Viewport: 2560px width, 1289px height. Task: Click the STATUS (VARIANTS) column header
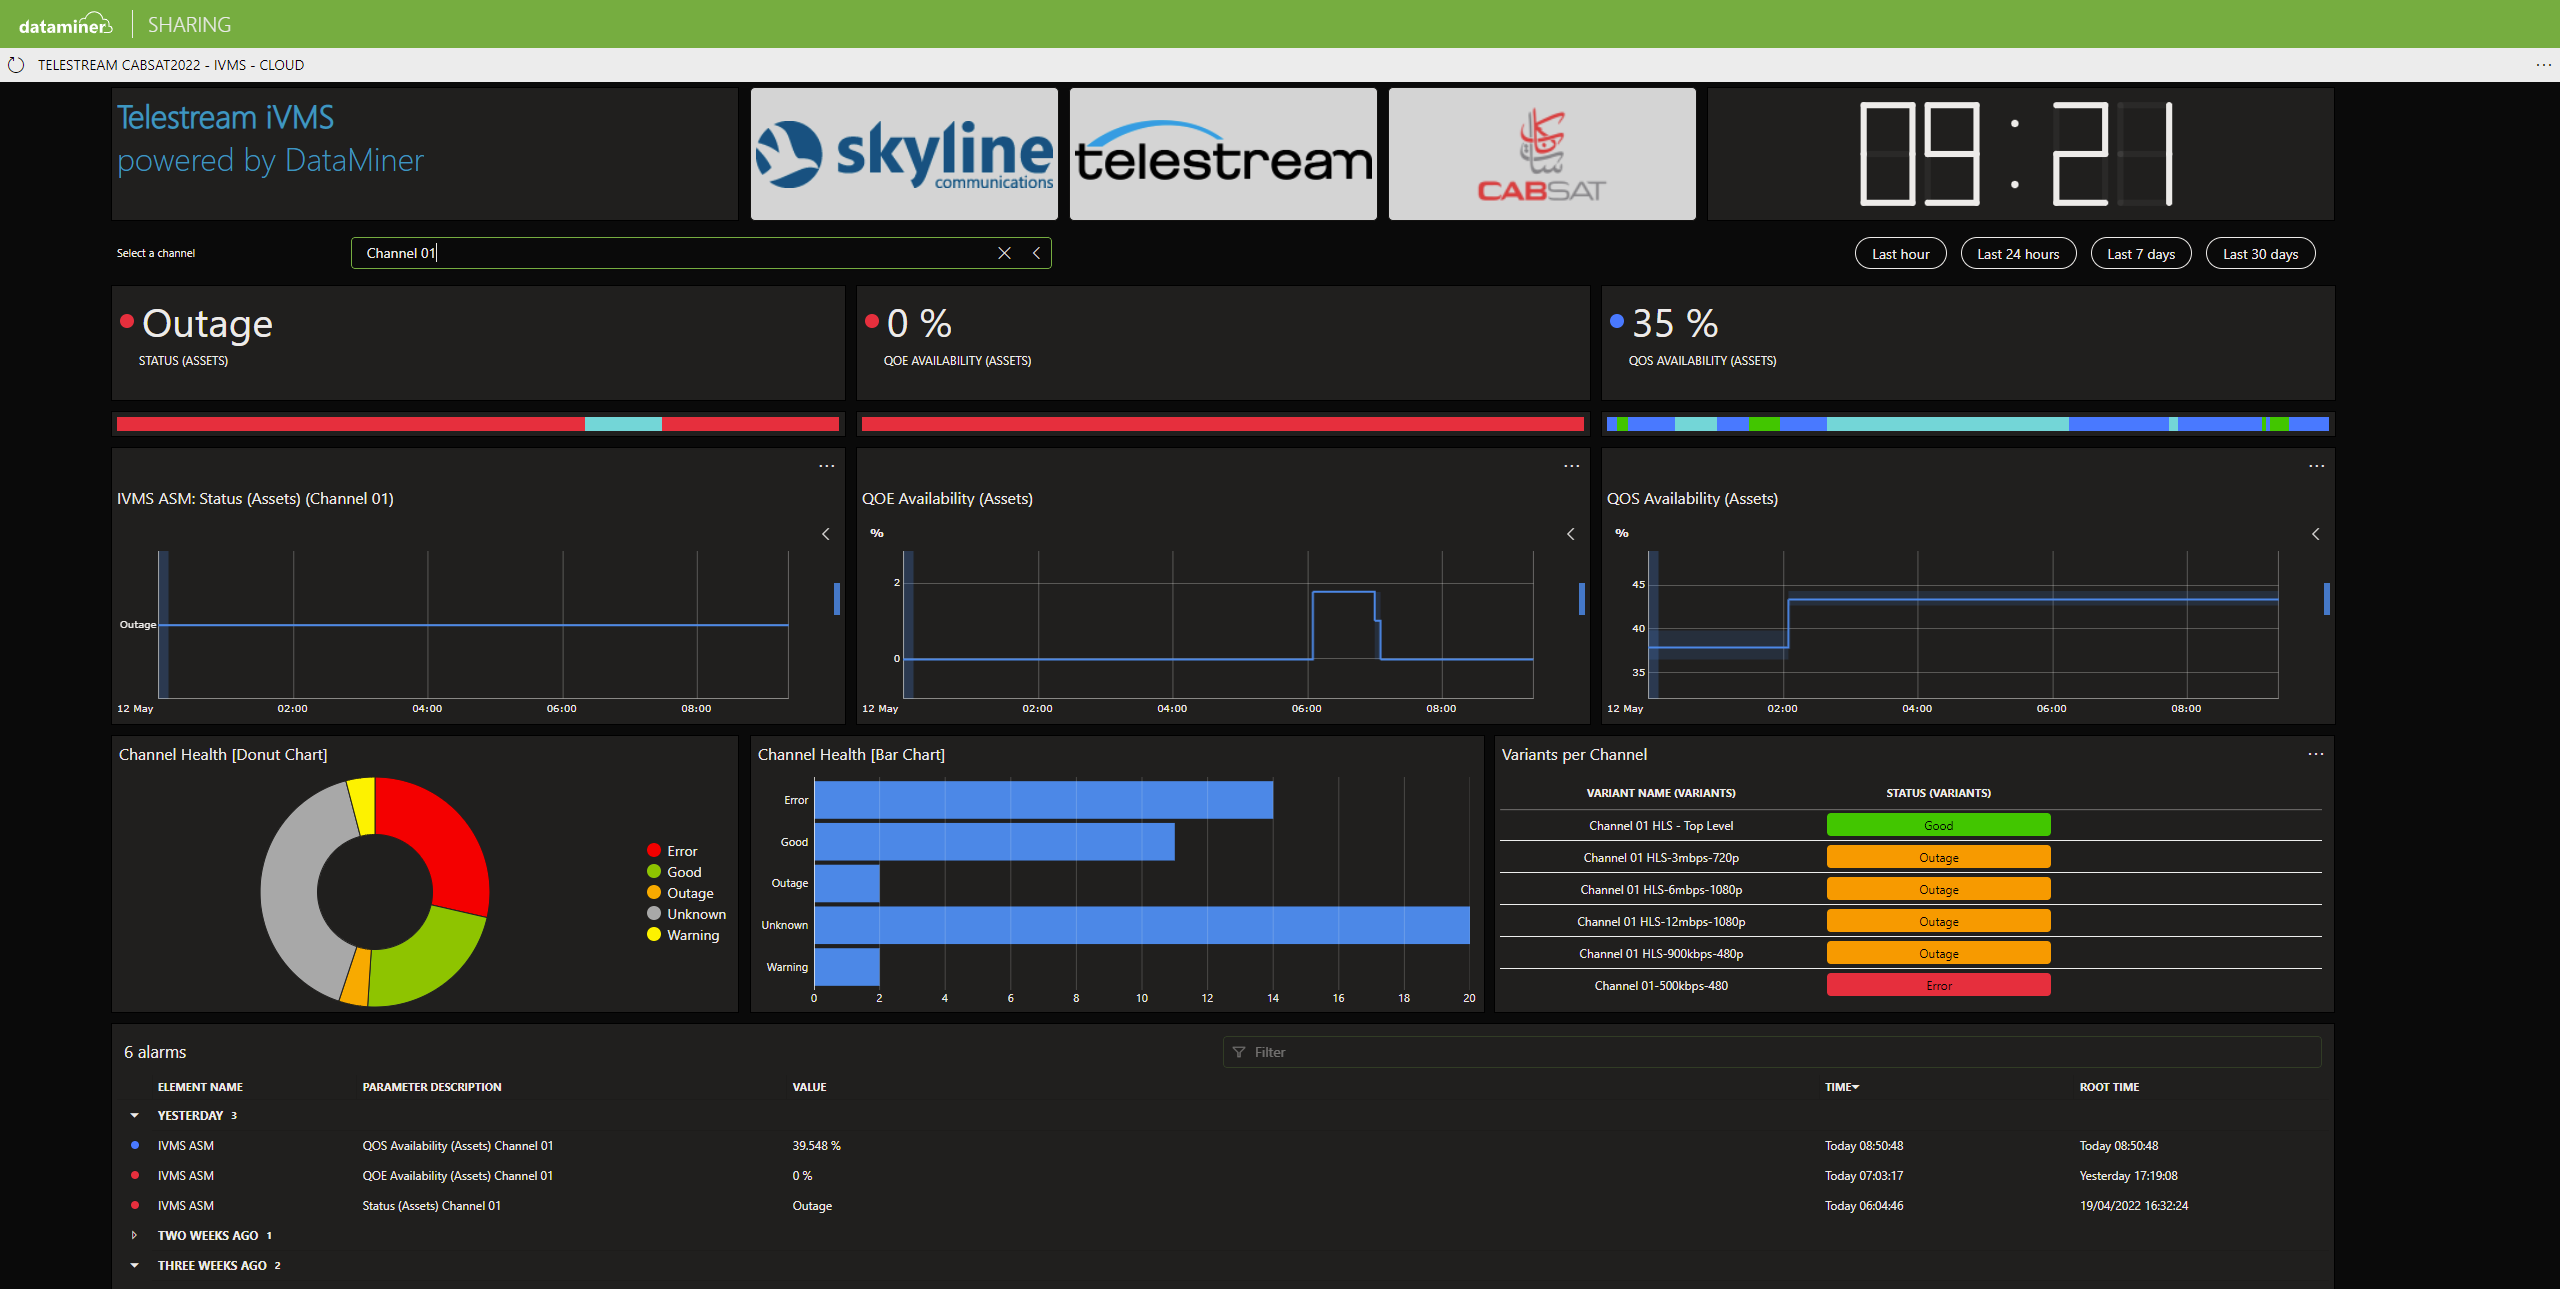[x=1938, y=793]
